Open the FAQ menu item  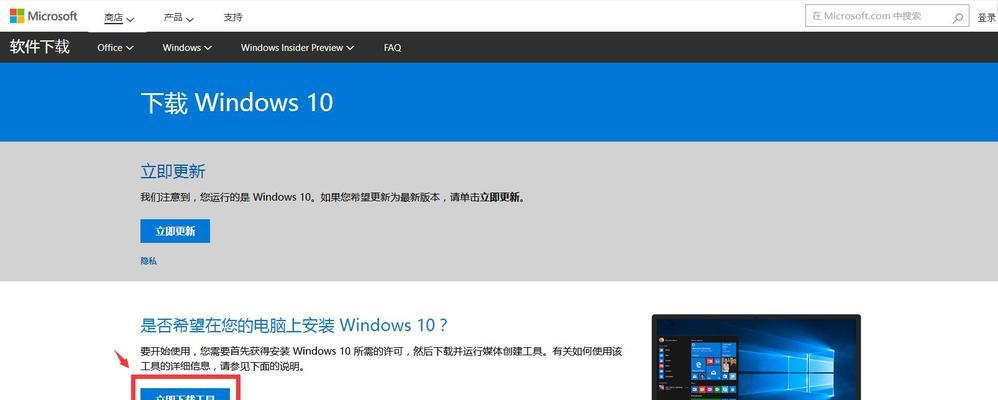point(392,48)
